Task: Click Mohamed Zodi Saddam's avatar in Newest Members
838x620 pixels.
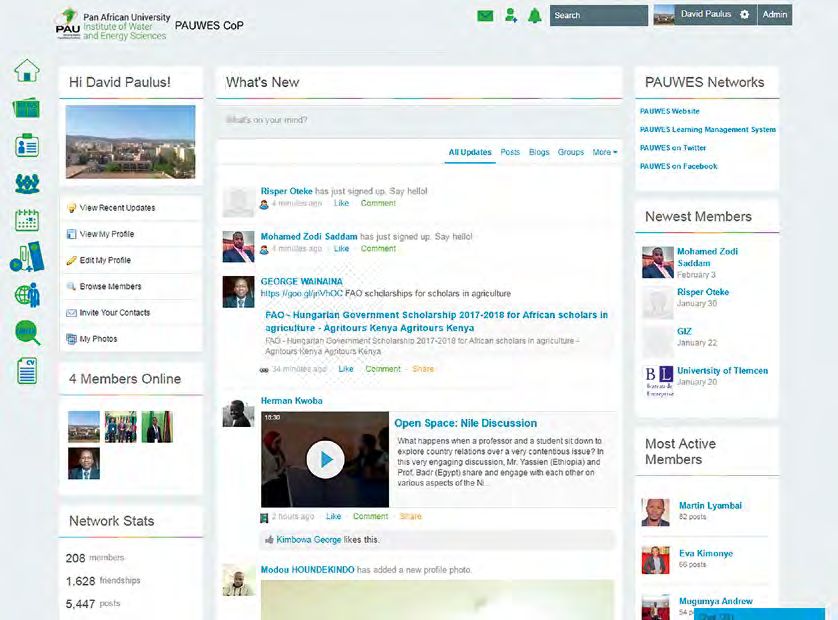Action: pyautogui.click(x=657, y=262)
